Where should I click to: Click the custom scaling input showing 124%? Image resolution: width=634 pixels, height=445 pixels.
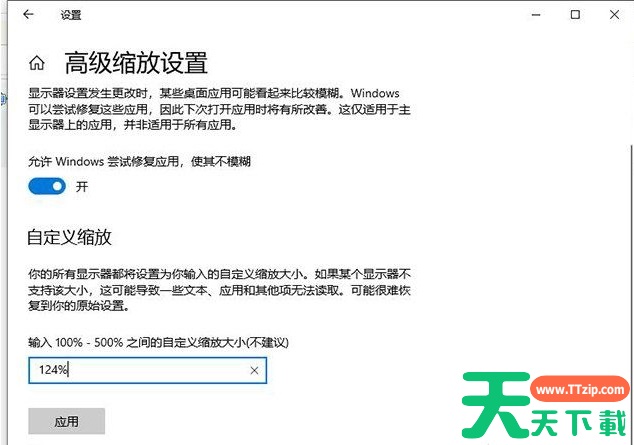click(148, 370)
